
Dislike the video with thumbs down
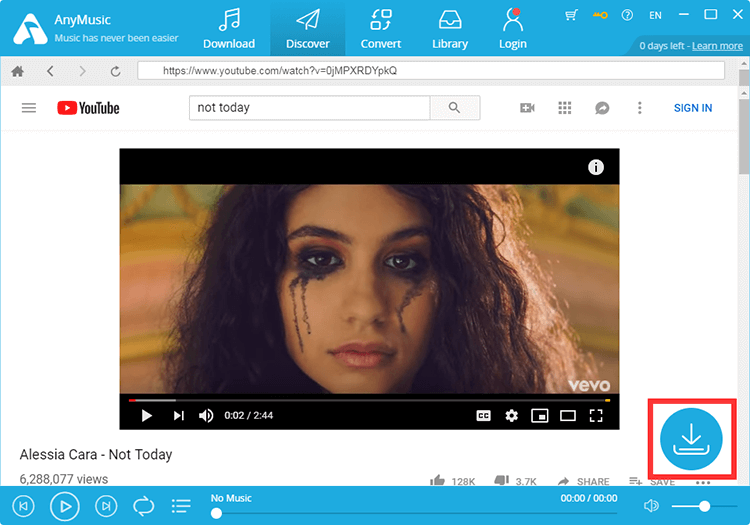[x=501, y=480]
